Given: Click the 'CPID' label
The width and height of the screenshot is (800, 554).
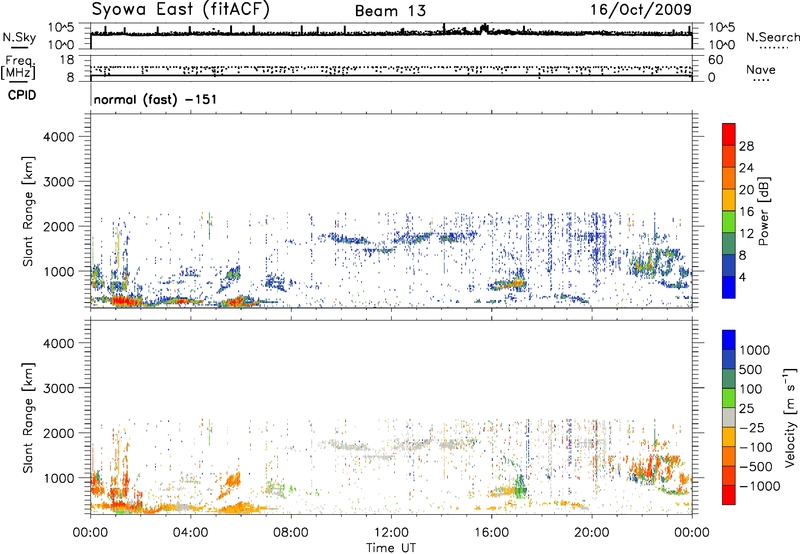Looking at the screenshot, I should click(22, 95).
